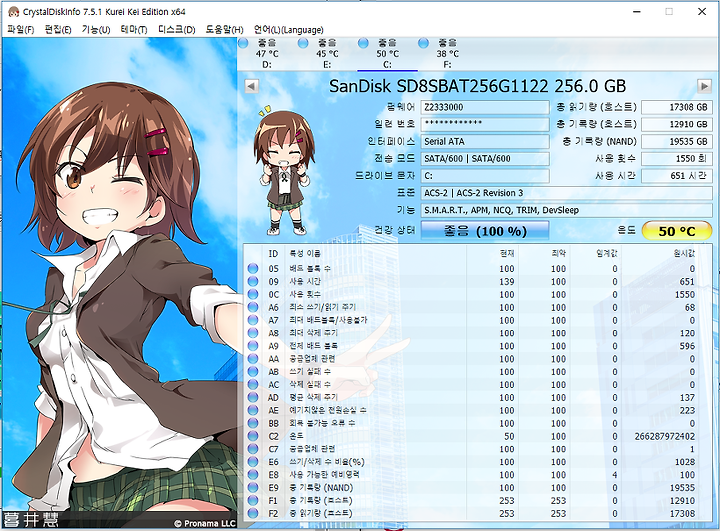720x531 pixels.
Task: Click the Serial ATA interface field
Action: (x=485, y=141)
